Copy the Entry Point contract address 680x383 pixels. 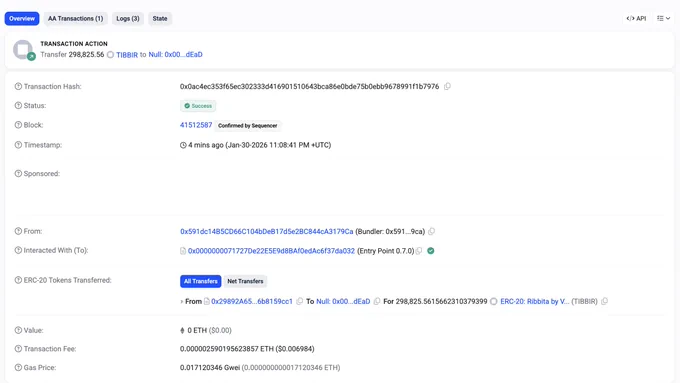pos(419,251)
